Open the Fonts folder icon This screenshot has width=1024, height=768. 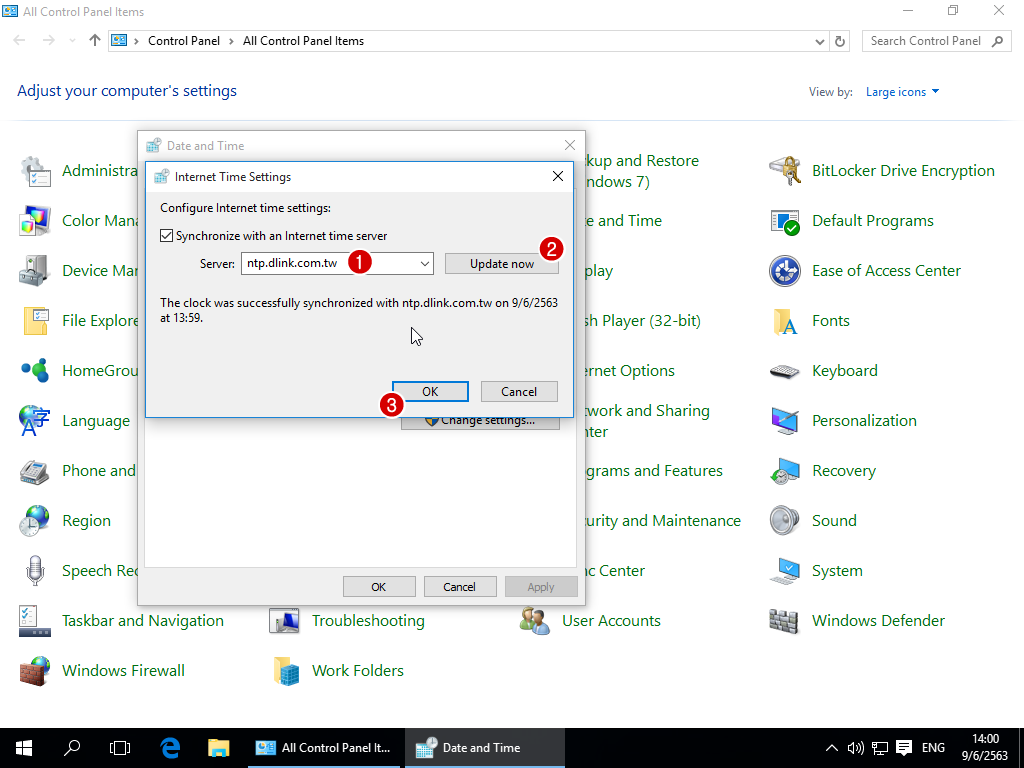(785, 321)
